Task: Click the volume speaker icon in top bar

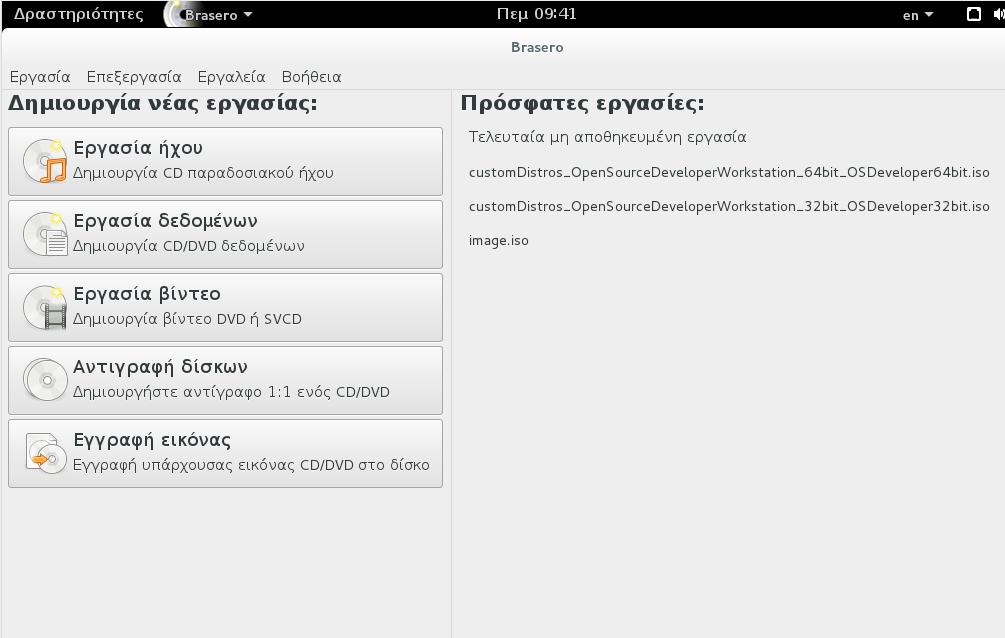Action: (x=998, y=14)
